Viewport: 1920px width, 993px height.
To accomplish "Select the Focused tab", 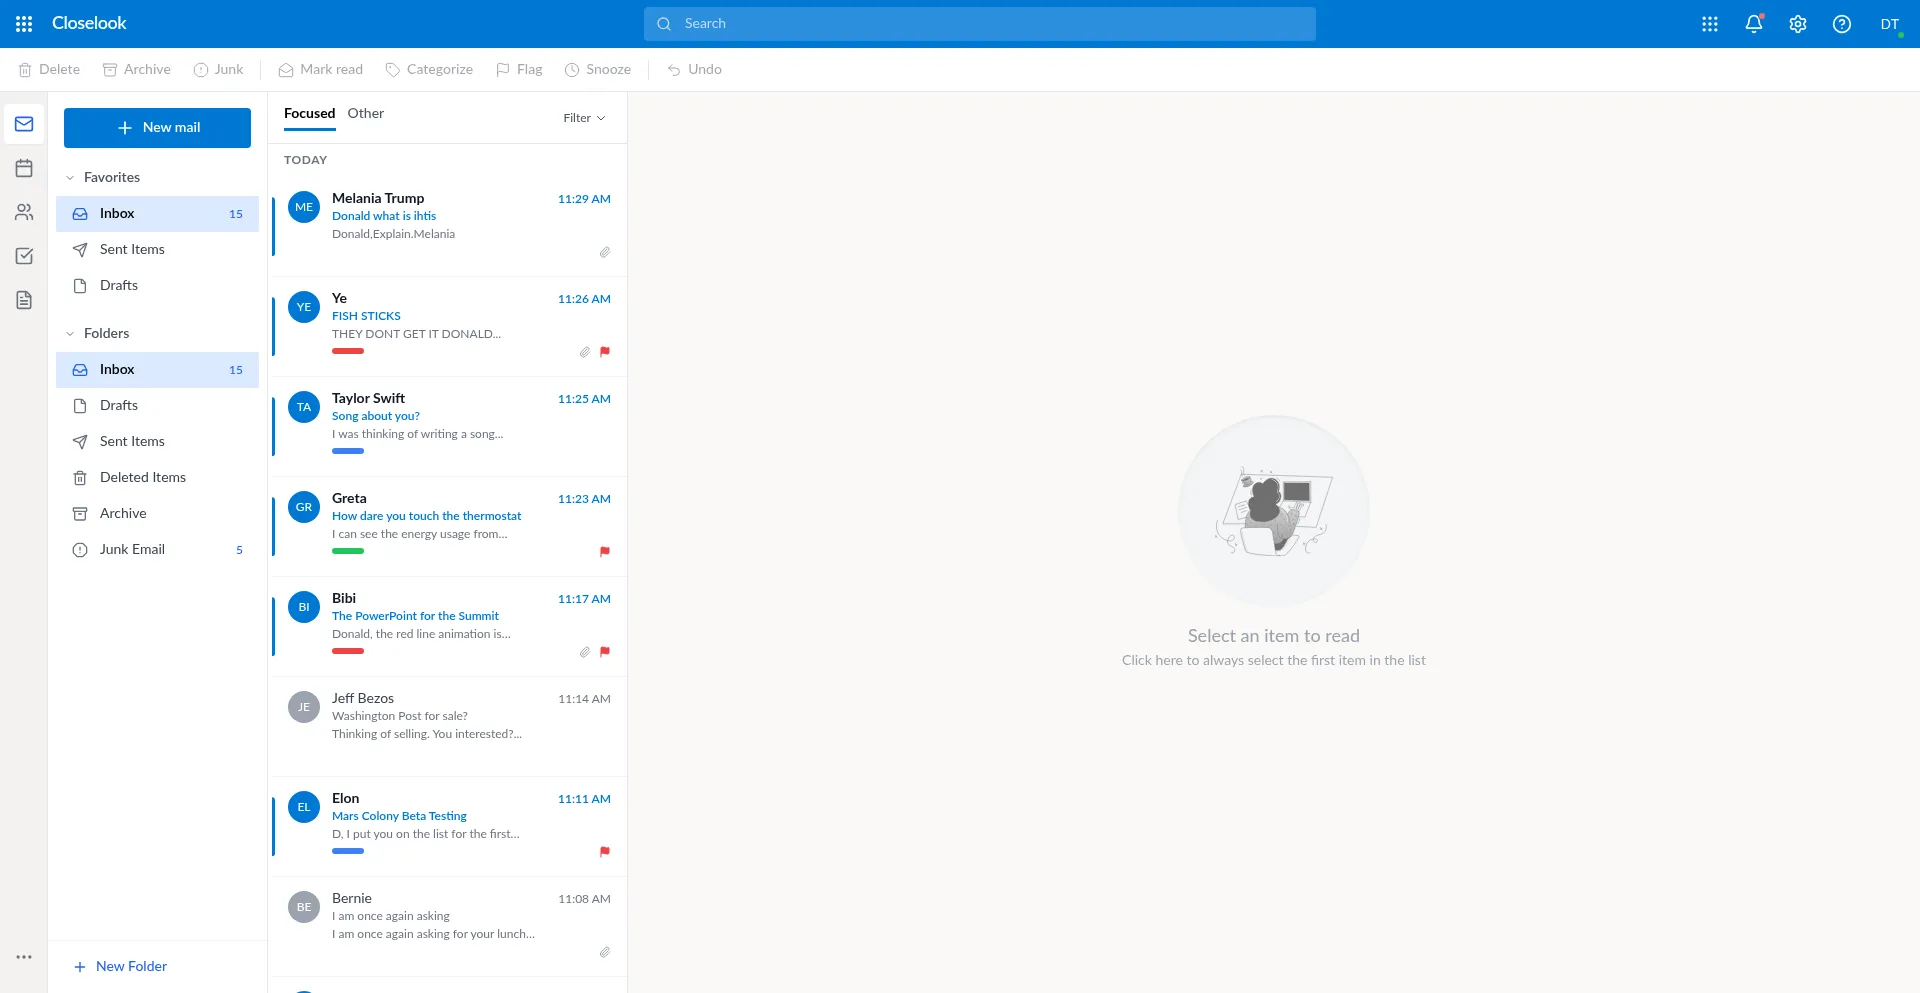I will click(x=309, y=114).
